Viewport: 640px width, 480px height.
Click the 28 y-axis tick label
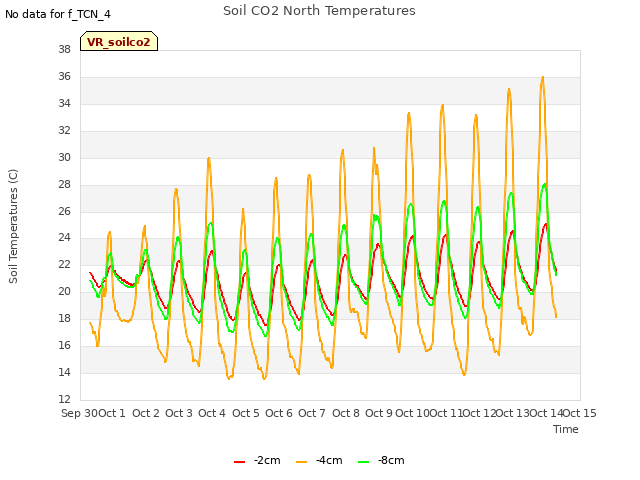[x=64, y=184]
